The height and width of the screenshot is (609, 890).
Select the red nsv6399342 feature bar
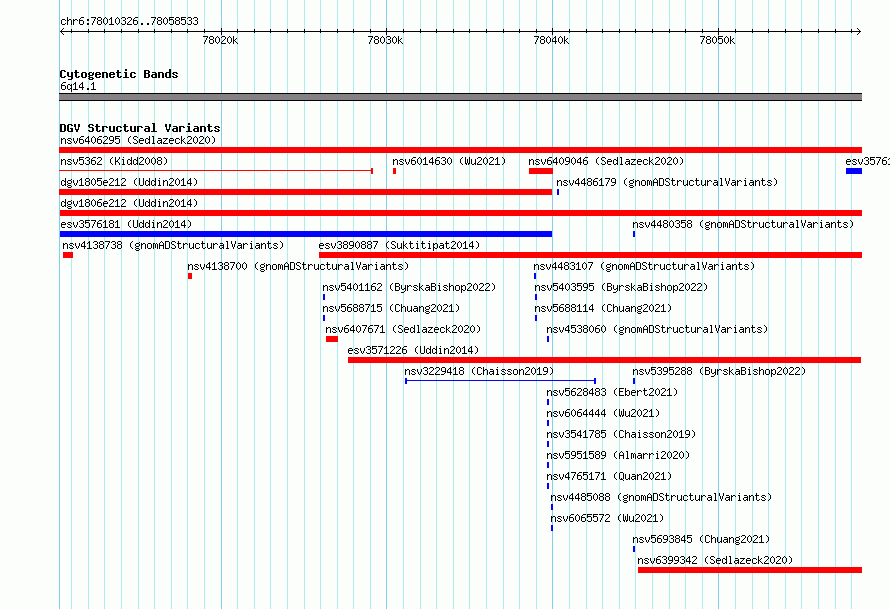[750, 570]
